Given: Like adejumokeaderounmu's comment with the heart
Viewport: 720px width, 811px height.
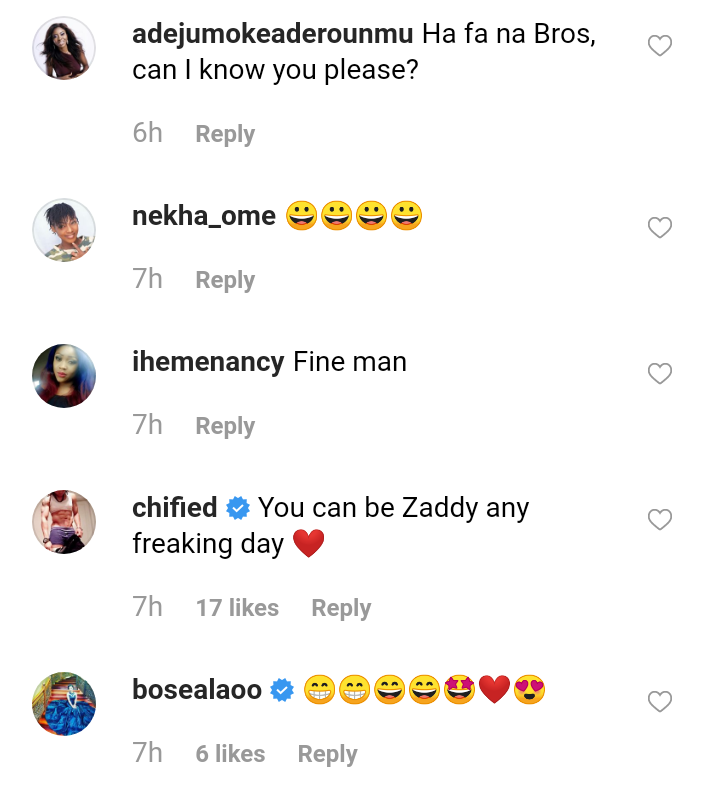Looking at the screenshot, I should [660, 46].
